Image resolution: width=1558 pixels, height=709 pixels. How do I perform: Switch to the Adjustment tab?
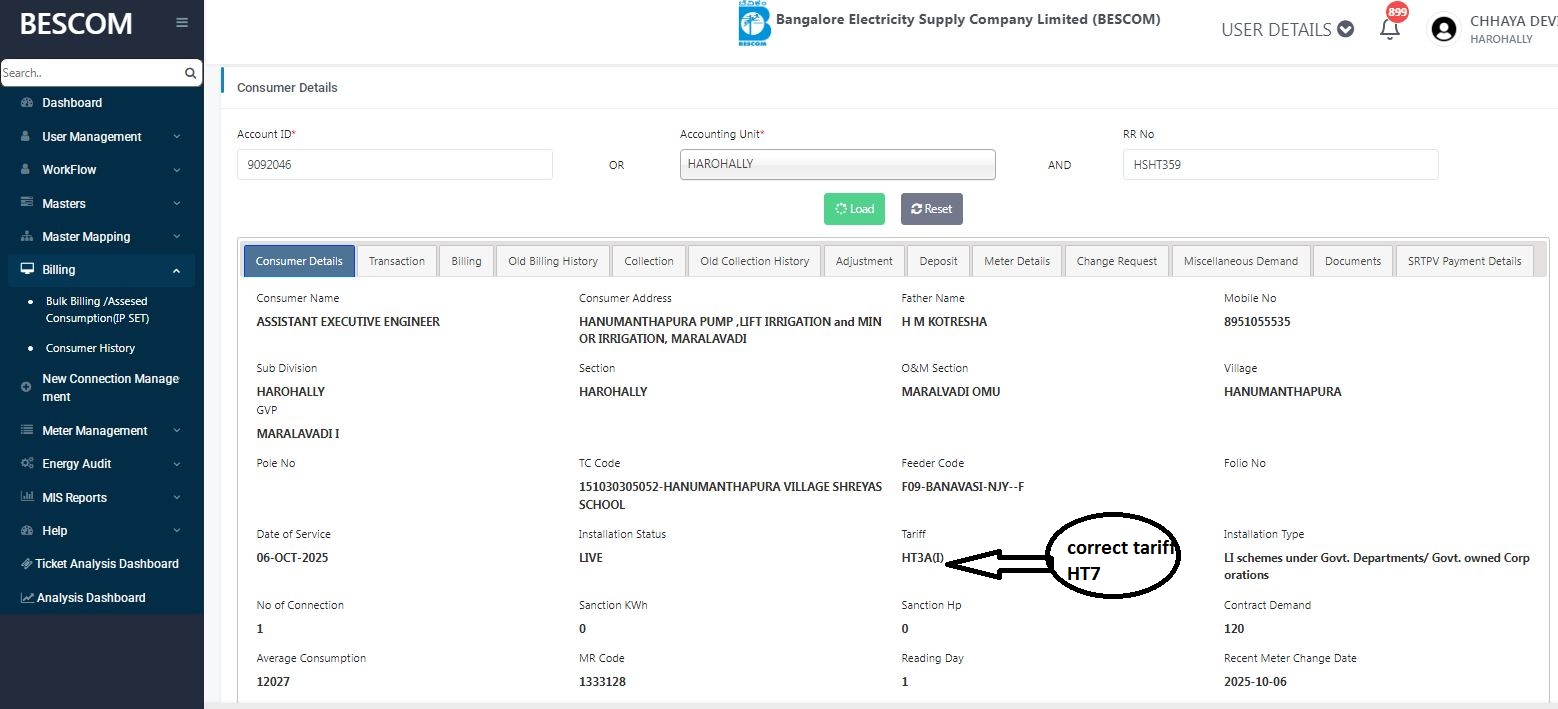[x=864, y=261]
